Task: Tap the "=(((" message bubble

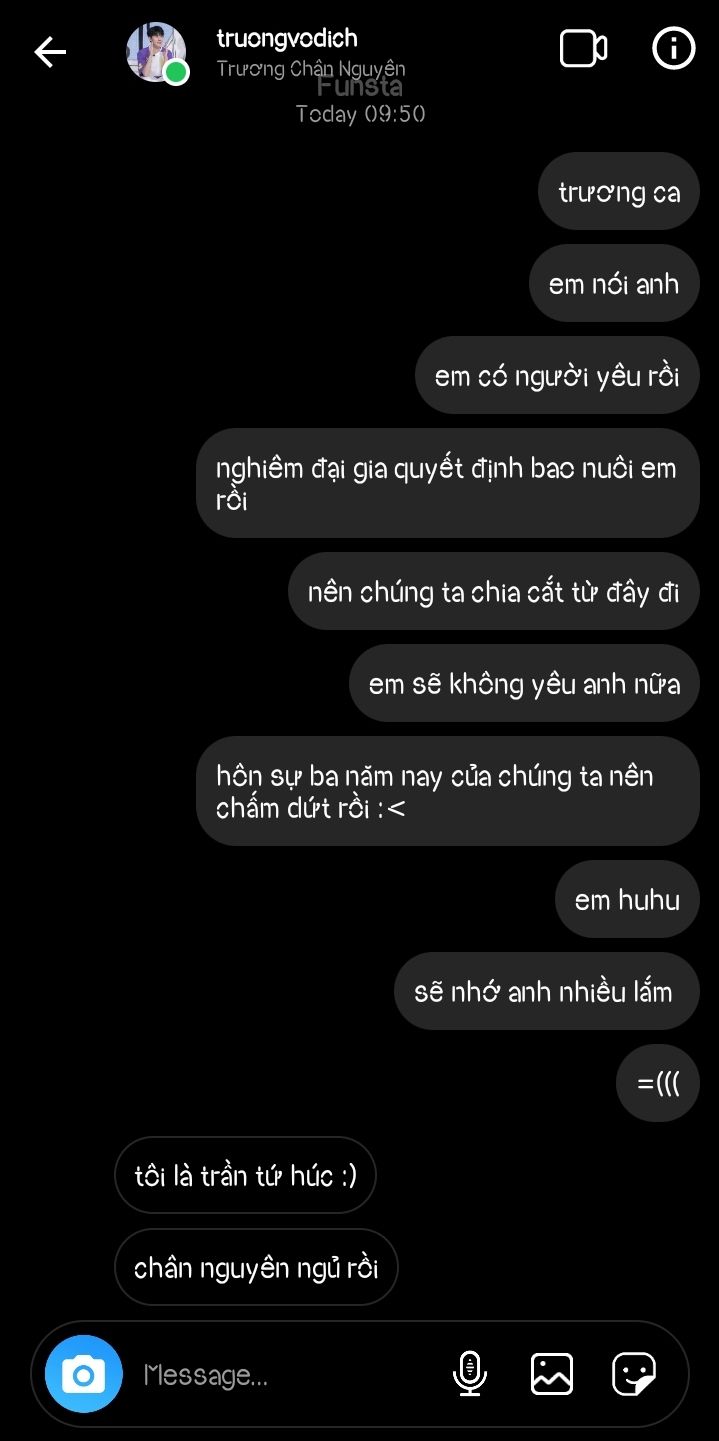Action: click(x=658, y=1084)
